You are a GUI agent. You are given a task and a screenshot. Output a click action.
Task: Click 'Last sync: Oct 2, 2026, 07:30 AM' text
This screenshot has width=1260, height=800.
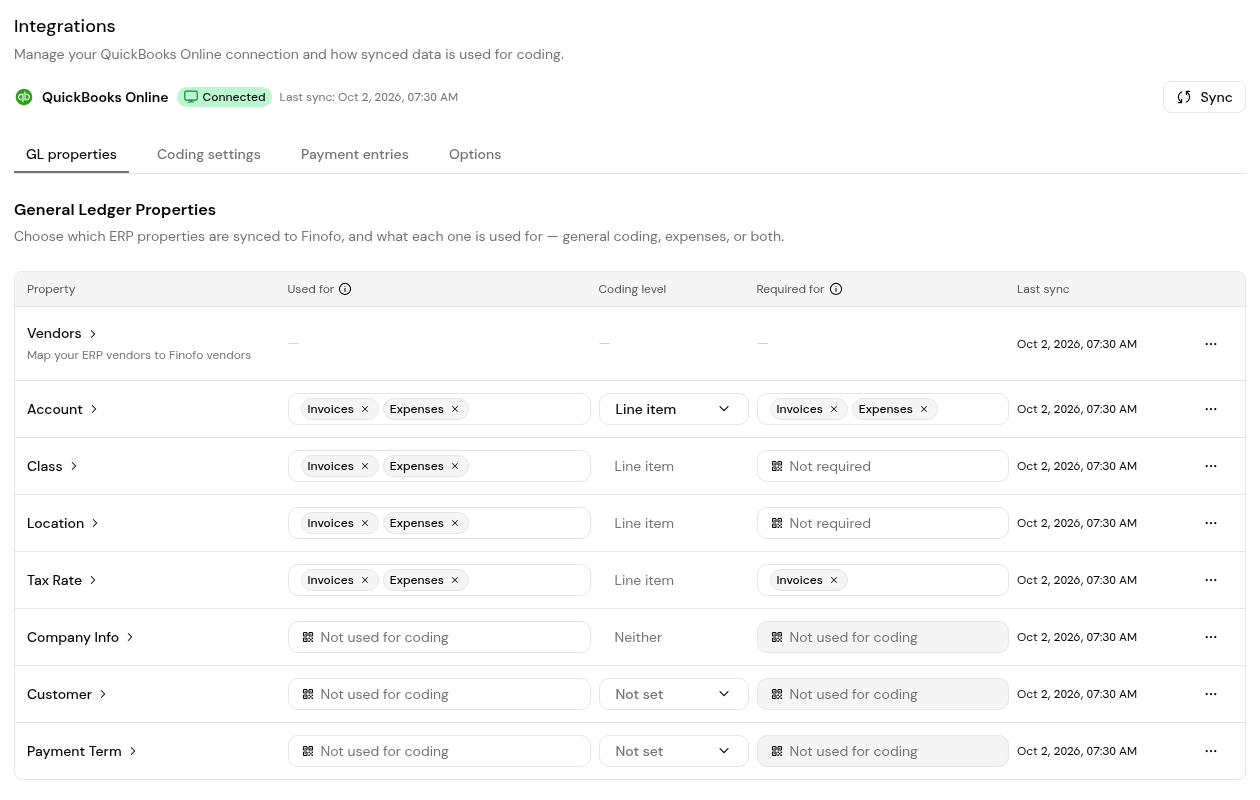(369, 97)
